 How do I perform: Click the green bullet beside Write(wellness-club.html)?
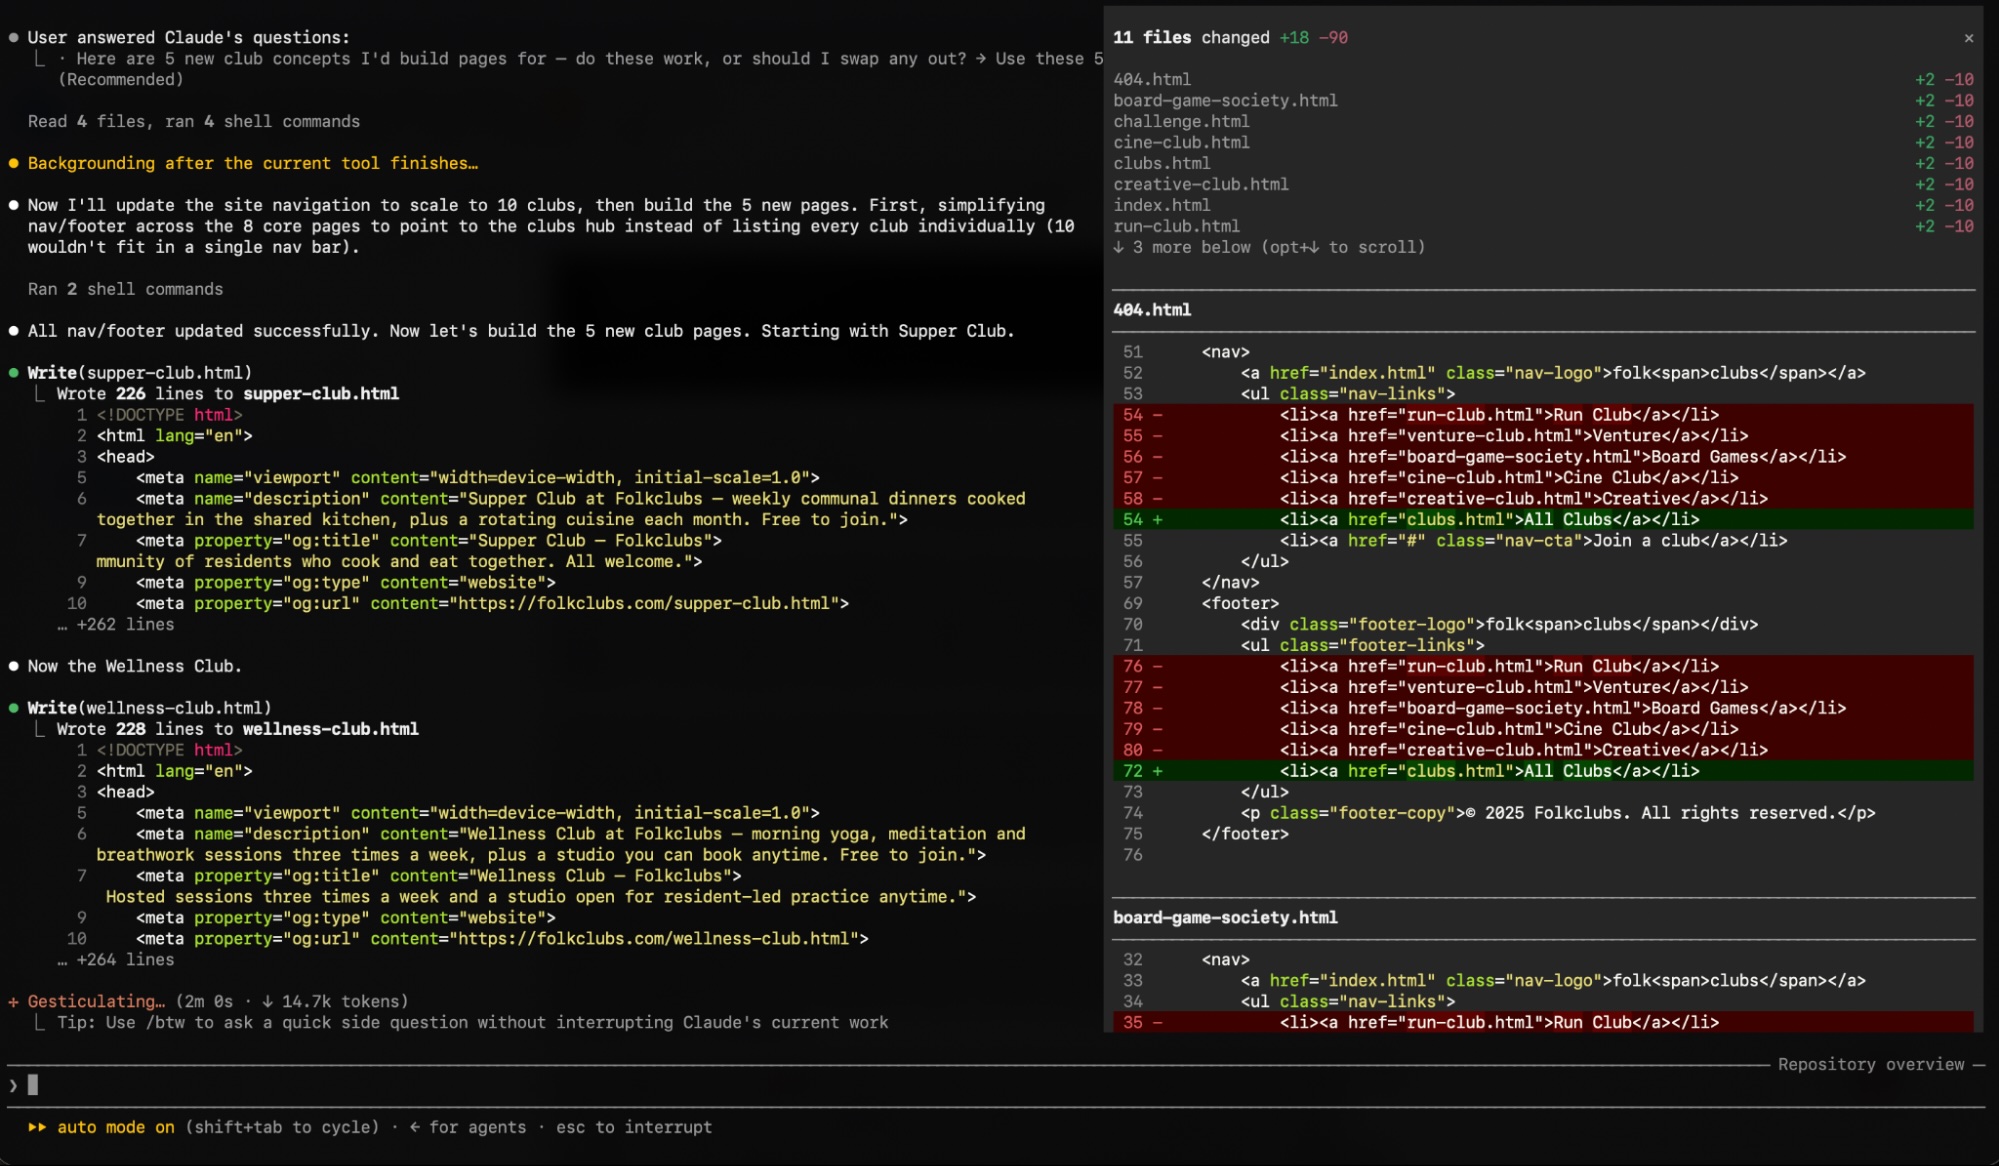(x=13, y=708)
